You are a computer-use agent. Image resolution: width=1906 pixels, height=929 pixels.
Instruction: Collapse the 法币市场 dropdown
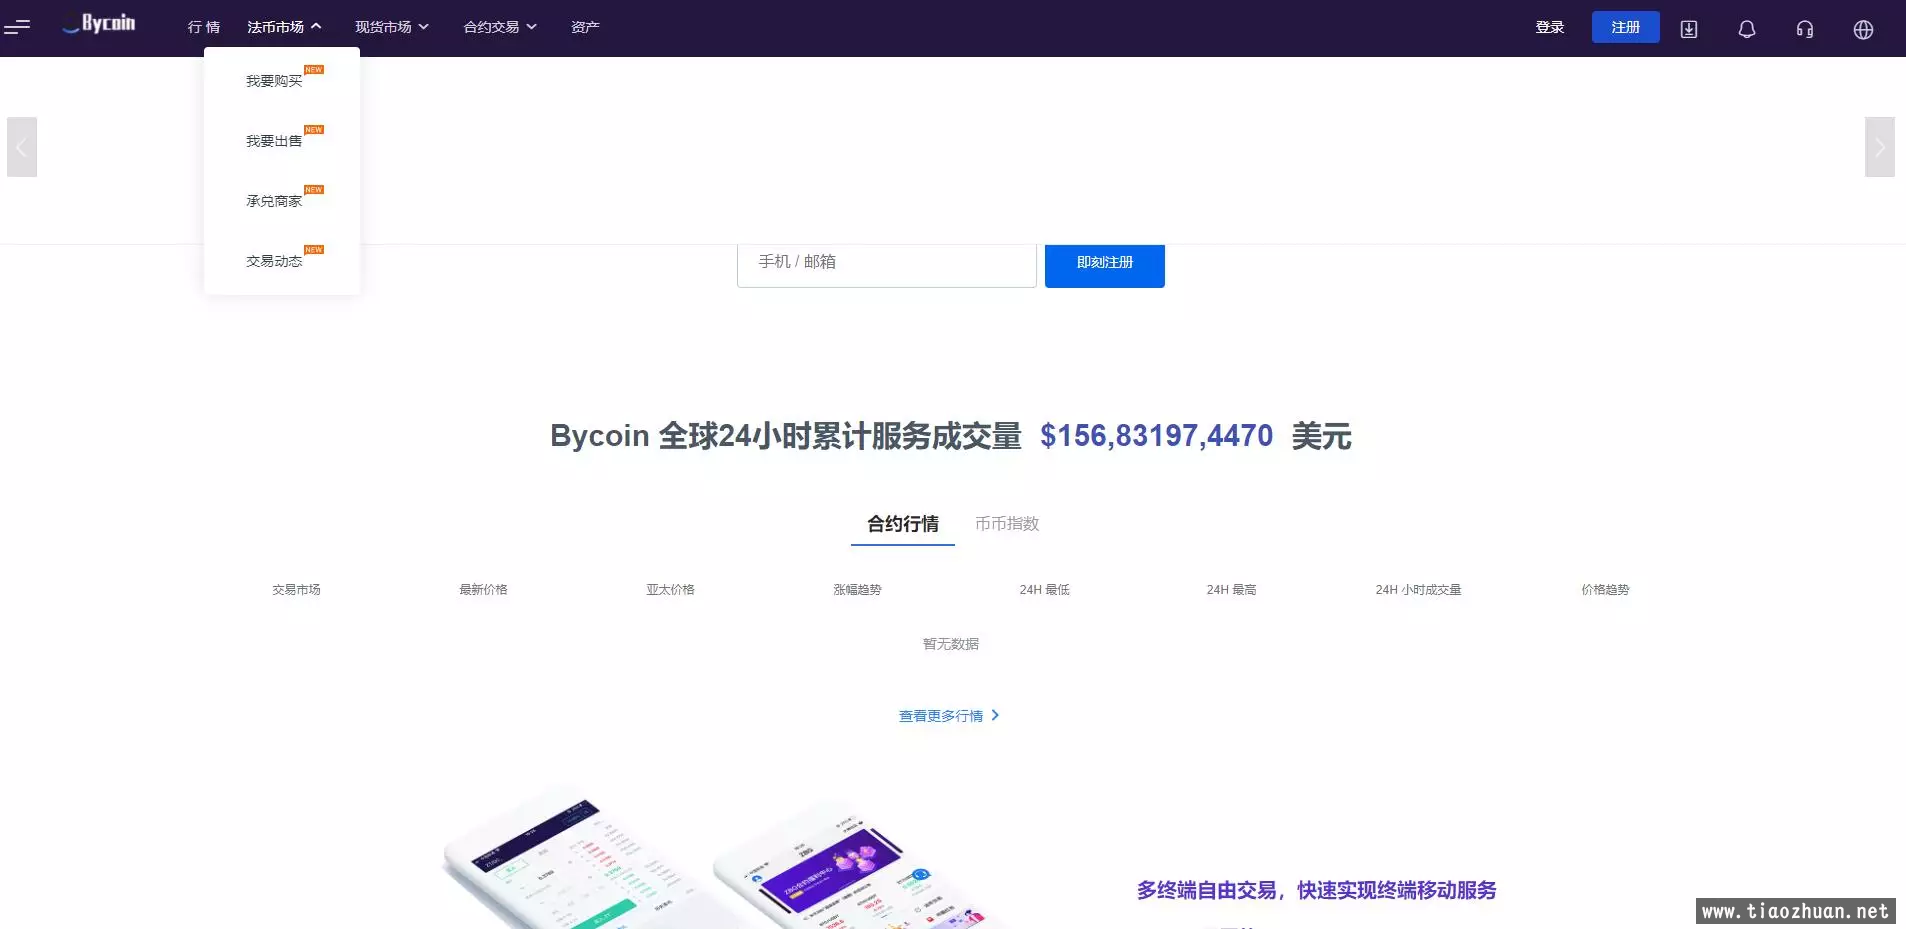point(285,27)
